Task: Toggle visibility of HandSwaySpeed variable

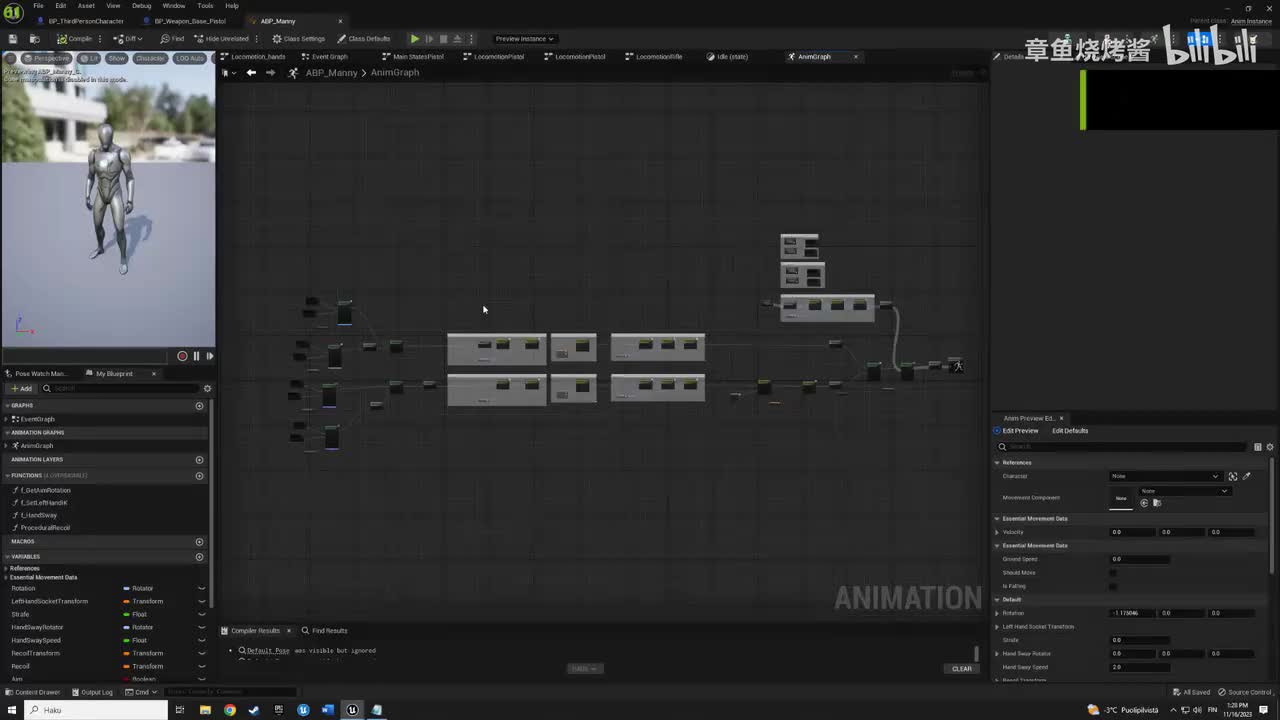Action: [x=201, y=641]
